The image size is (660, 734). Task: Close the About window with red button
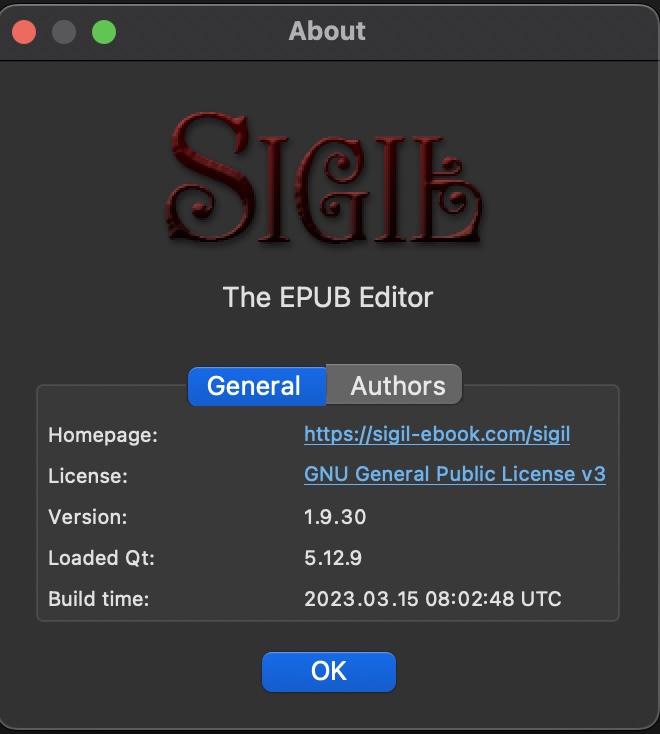pyautogui.click(x=24, y=32)
